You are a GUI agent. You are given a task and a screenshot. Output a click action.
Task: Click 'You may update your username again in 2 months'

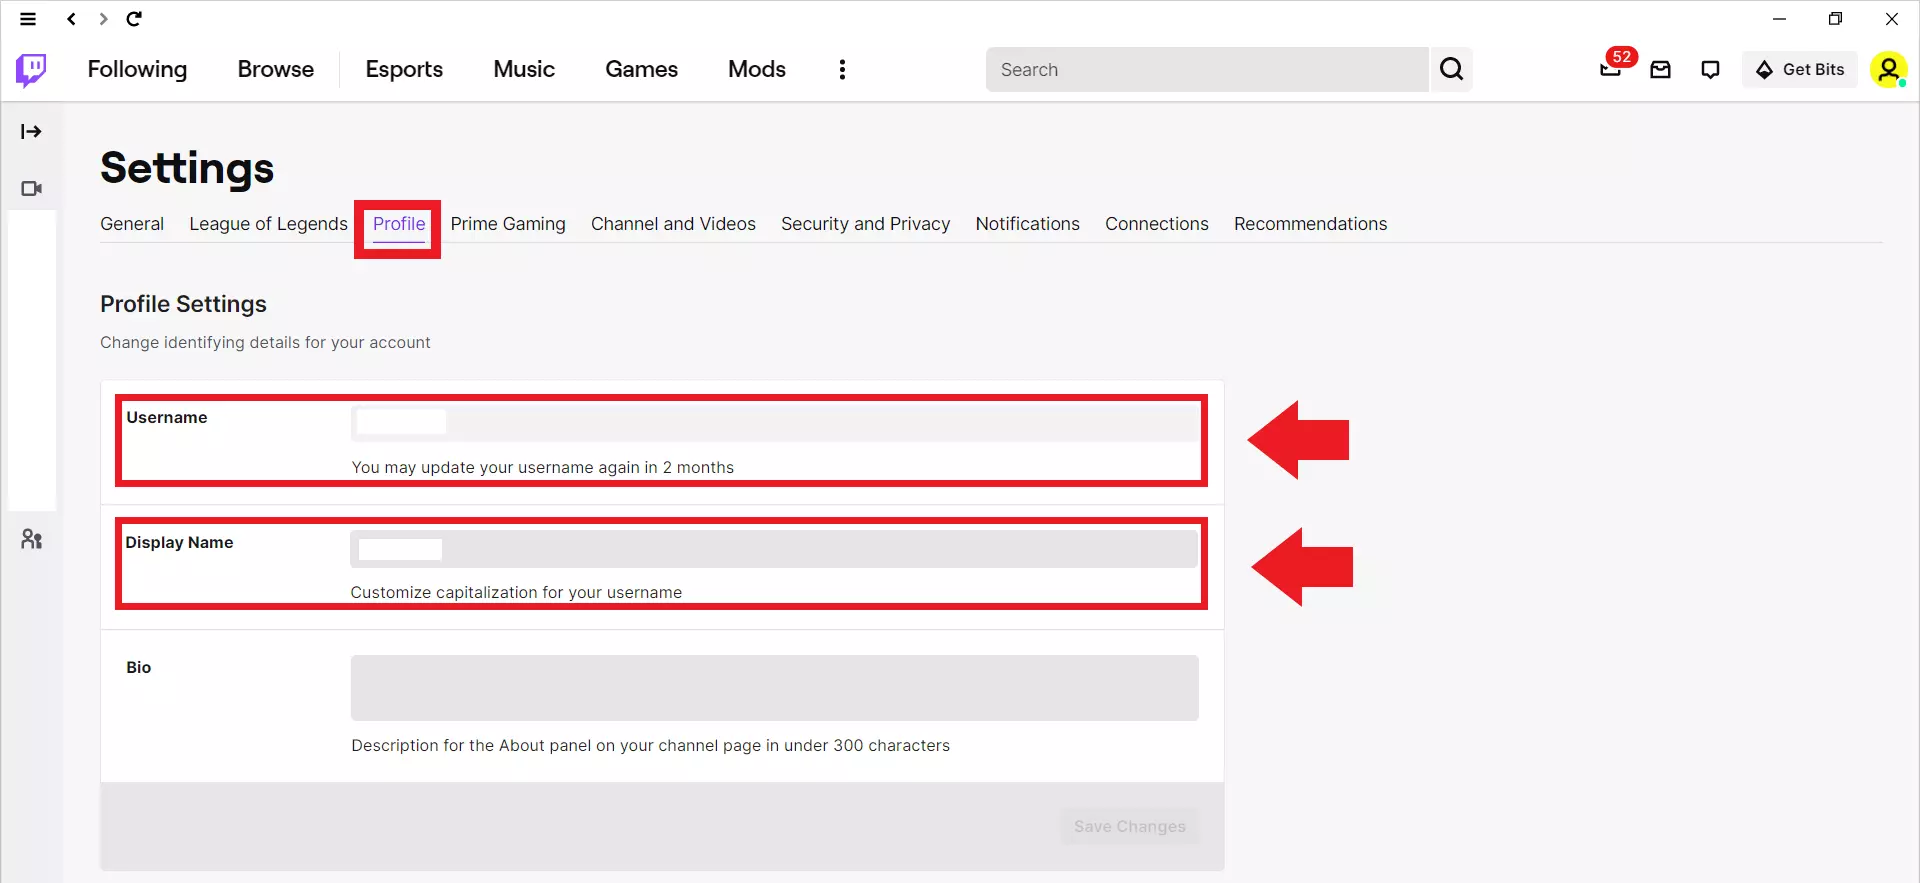[543, 467]
